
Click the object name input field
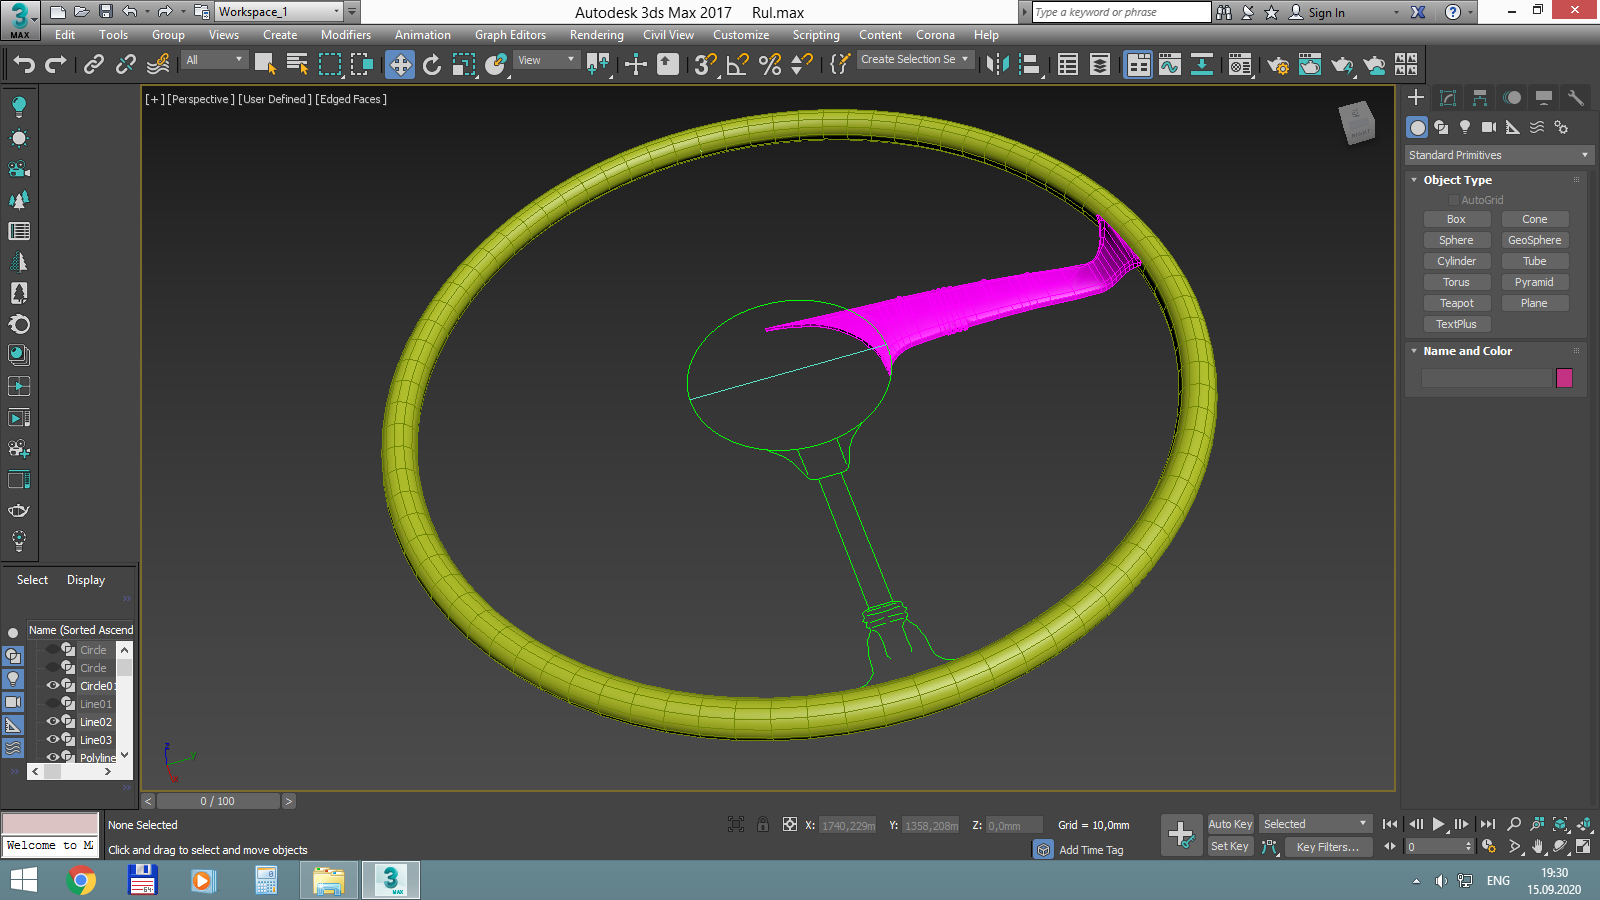[1486, 378]
